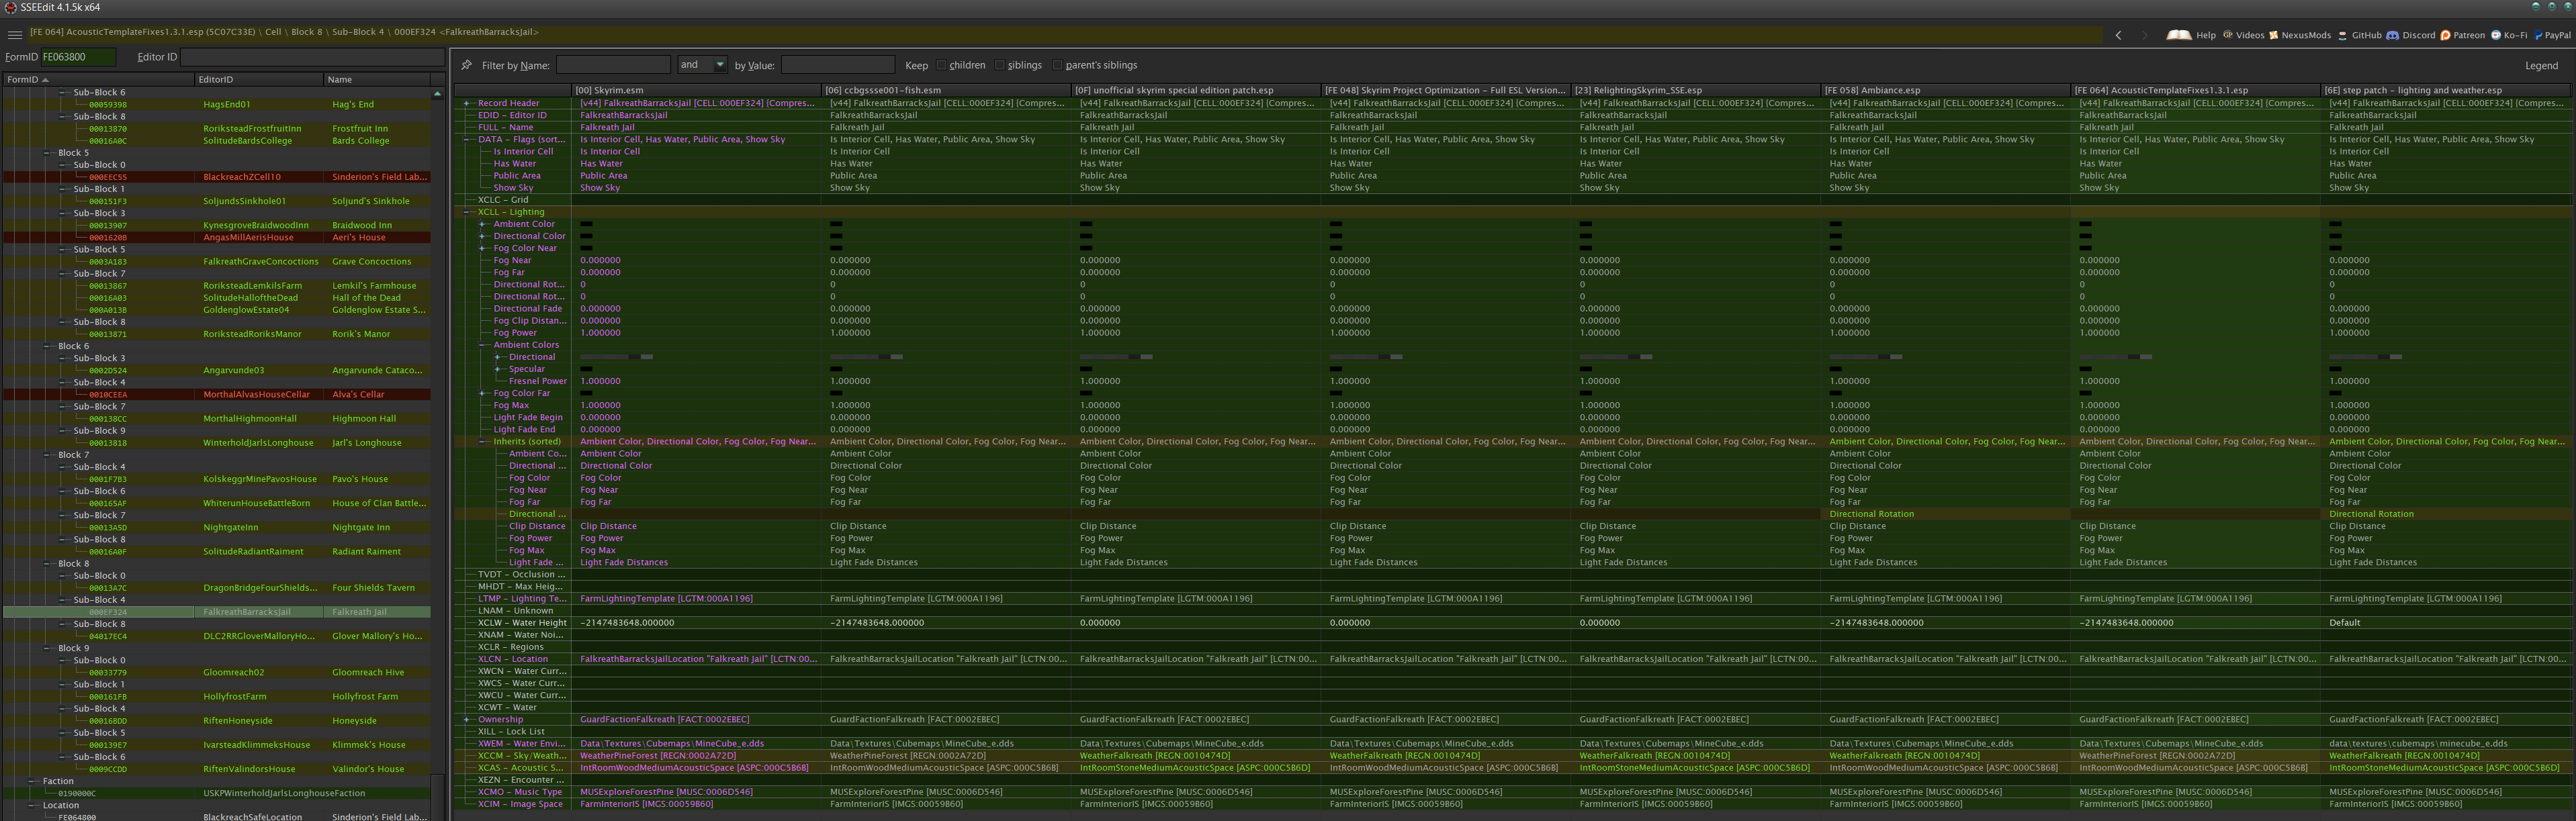Click the Legend button
This screenshot has width=2576, height=821.
click(x=2541, y=66)
